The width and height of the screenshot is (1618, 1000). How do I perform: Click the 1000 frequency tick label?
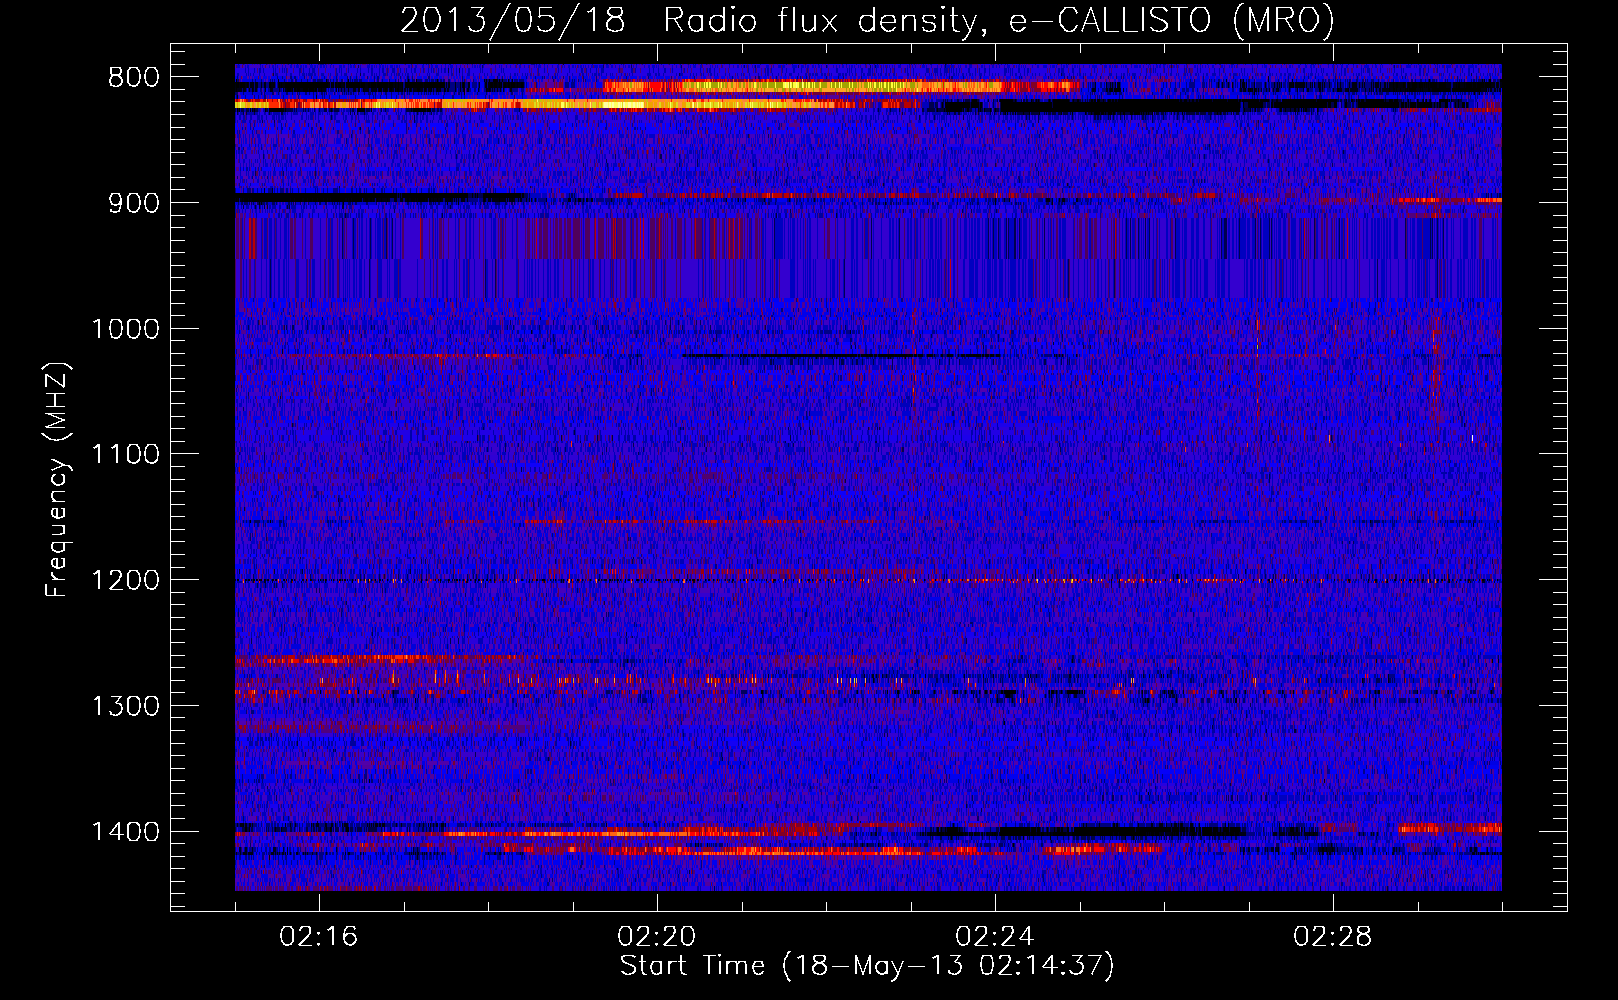click(x=125, y=329)
